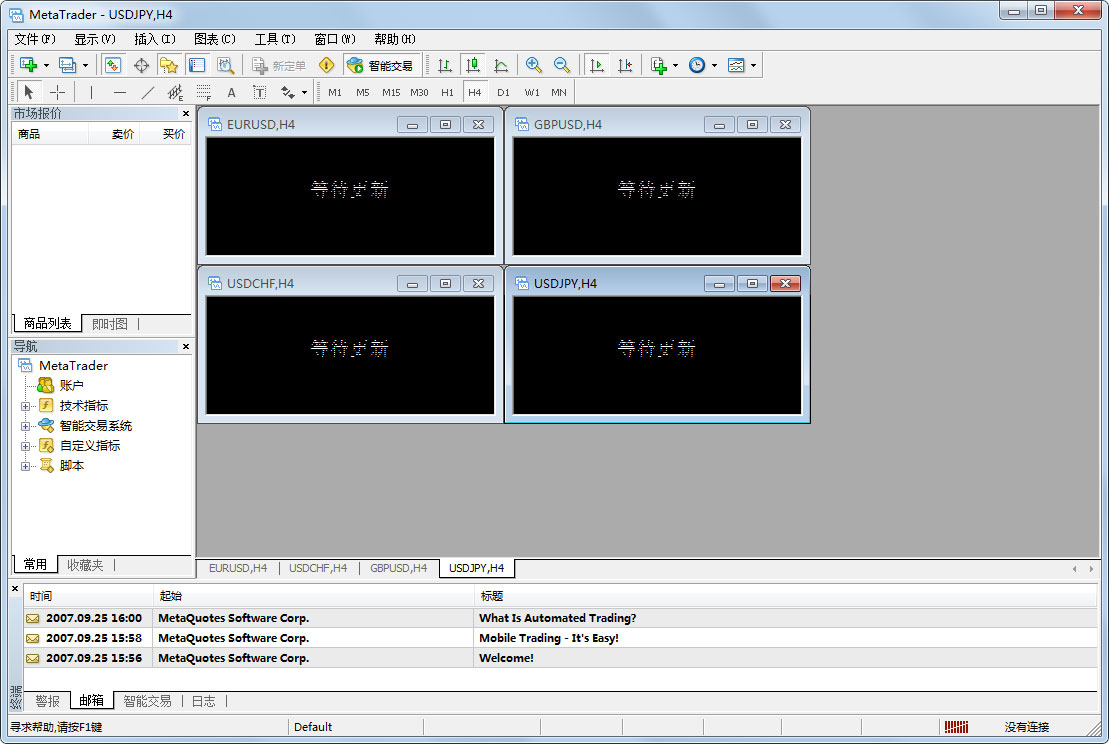The image size is (1109, 744).
Task: Add a Fibonacci retracement
Action: point(203,91)
